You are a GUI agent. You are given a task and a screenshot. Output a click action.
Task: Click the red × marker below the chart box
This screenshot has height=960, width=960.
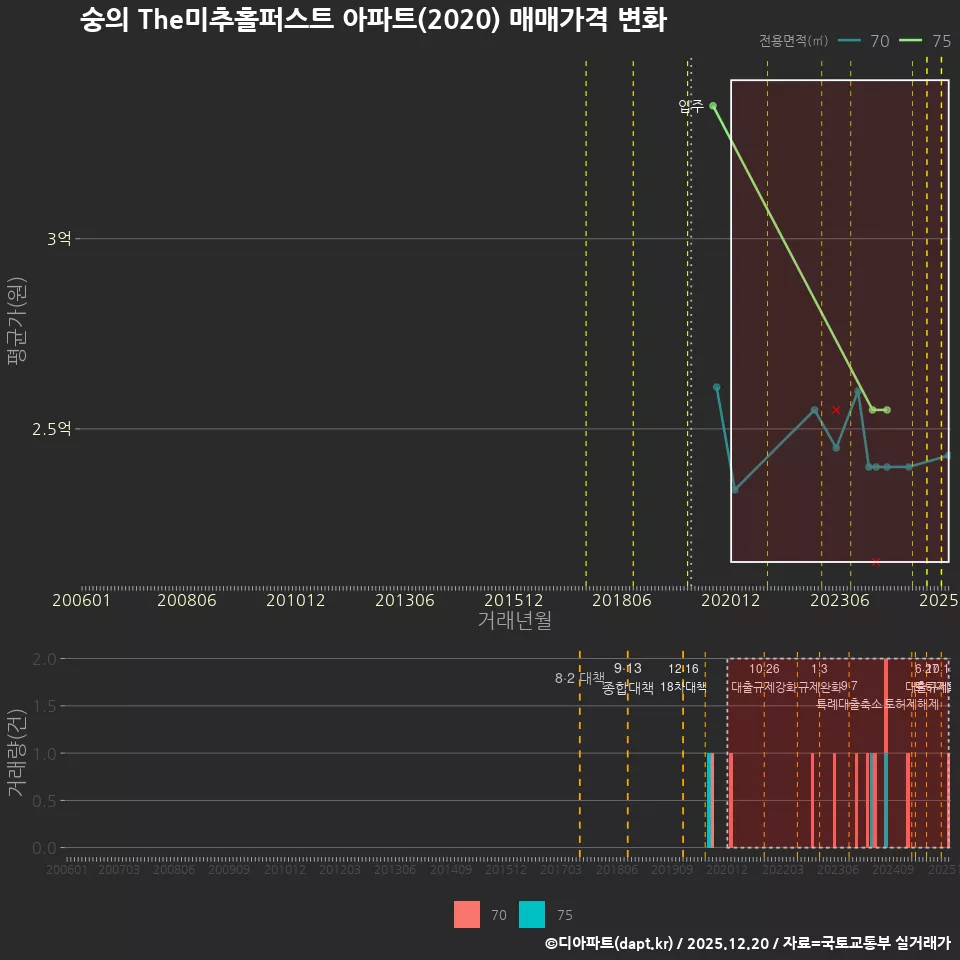(x=876, y=561)
